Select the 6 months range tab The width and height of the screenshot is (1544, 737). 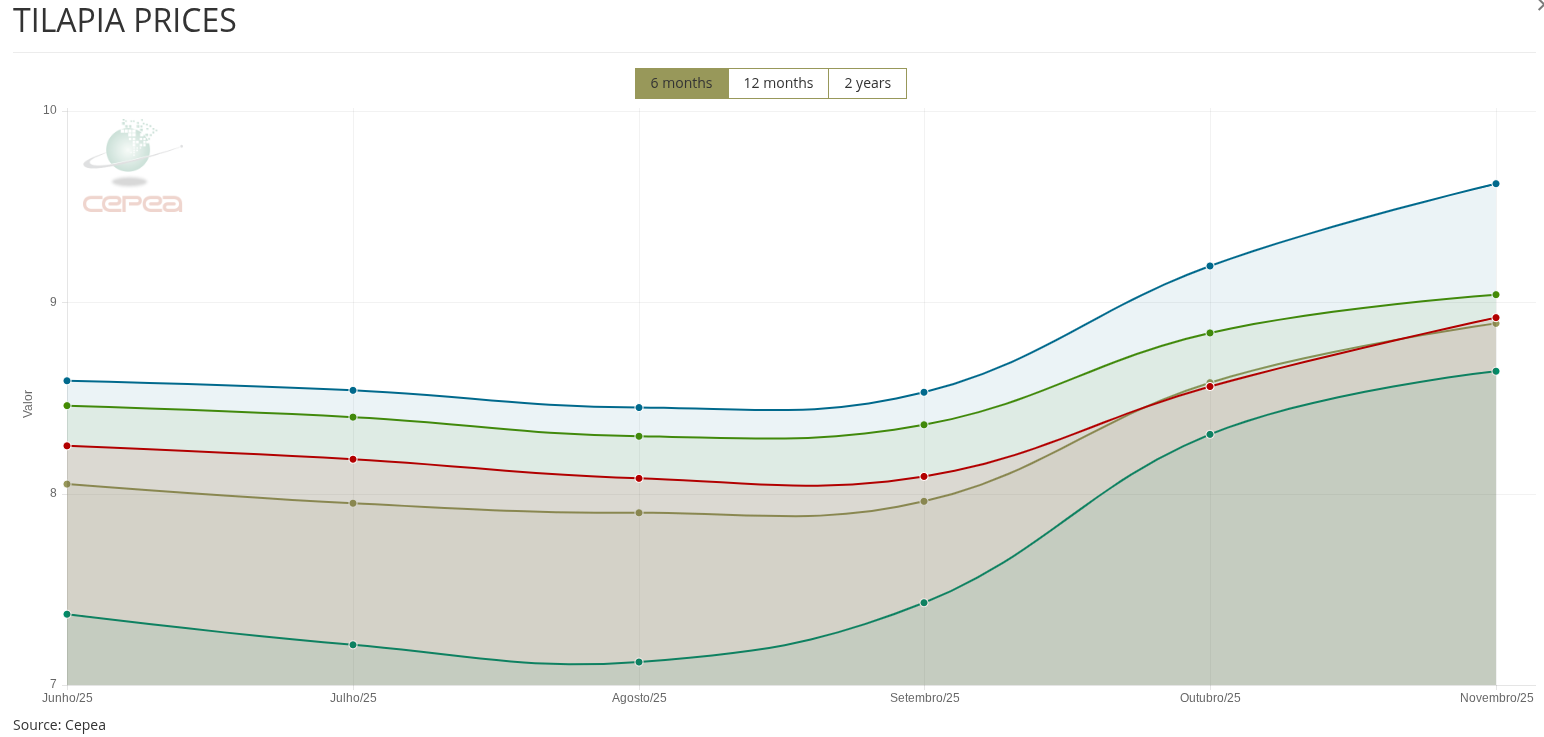(x=681, y=83)
